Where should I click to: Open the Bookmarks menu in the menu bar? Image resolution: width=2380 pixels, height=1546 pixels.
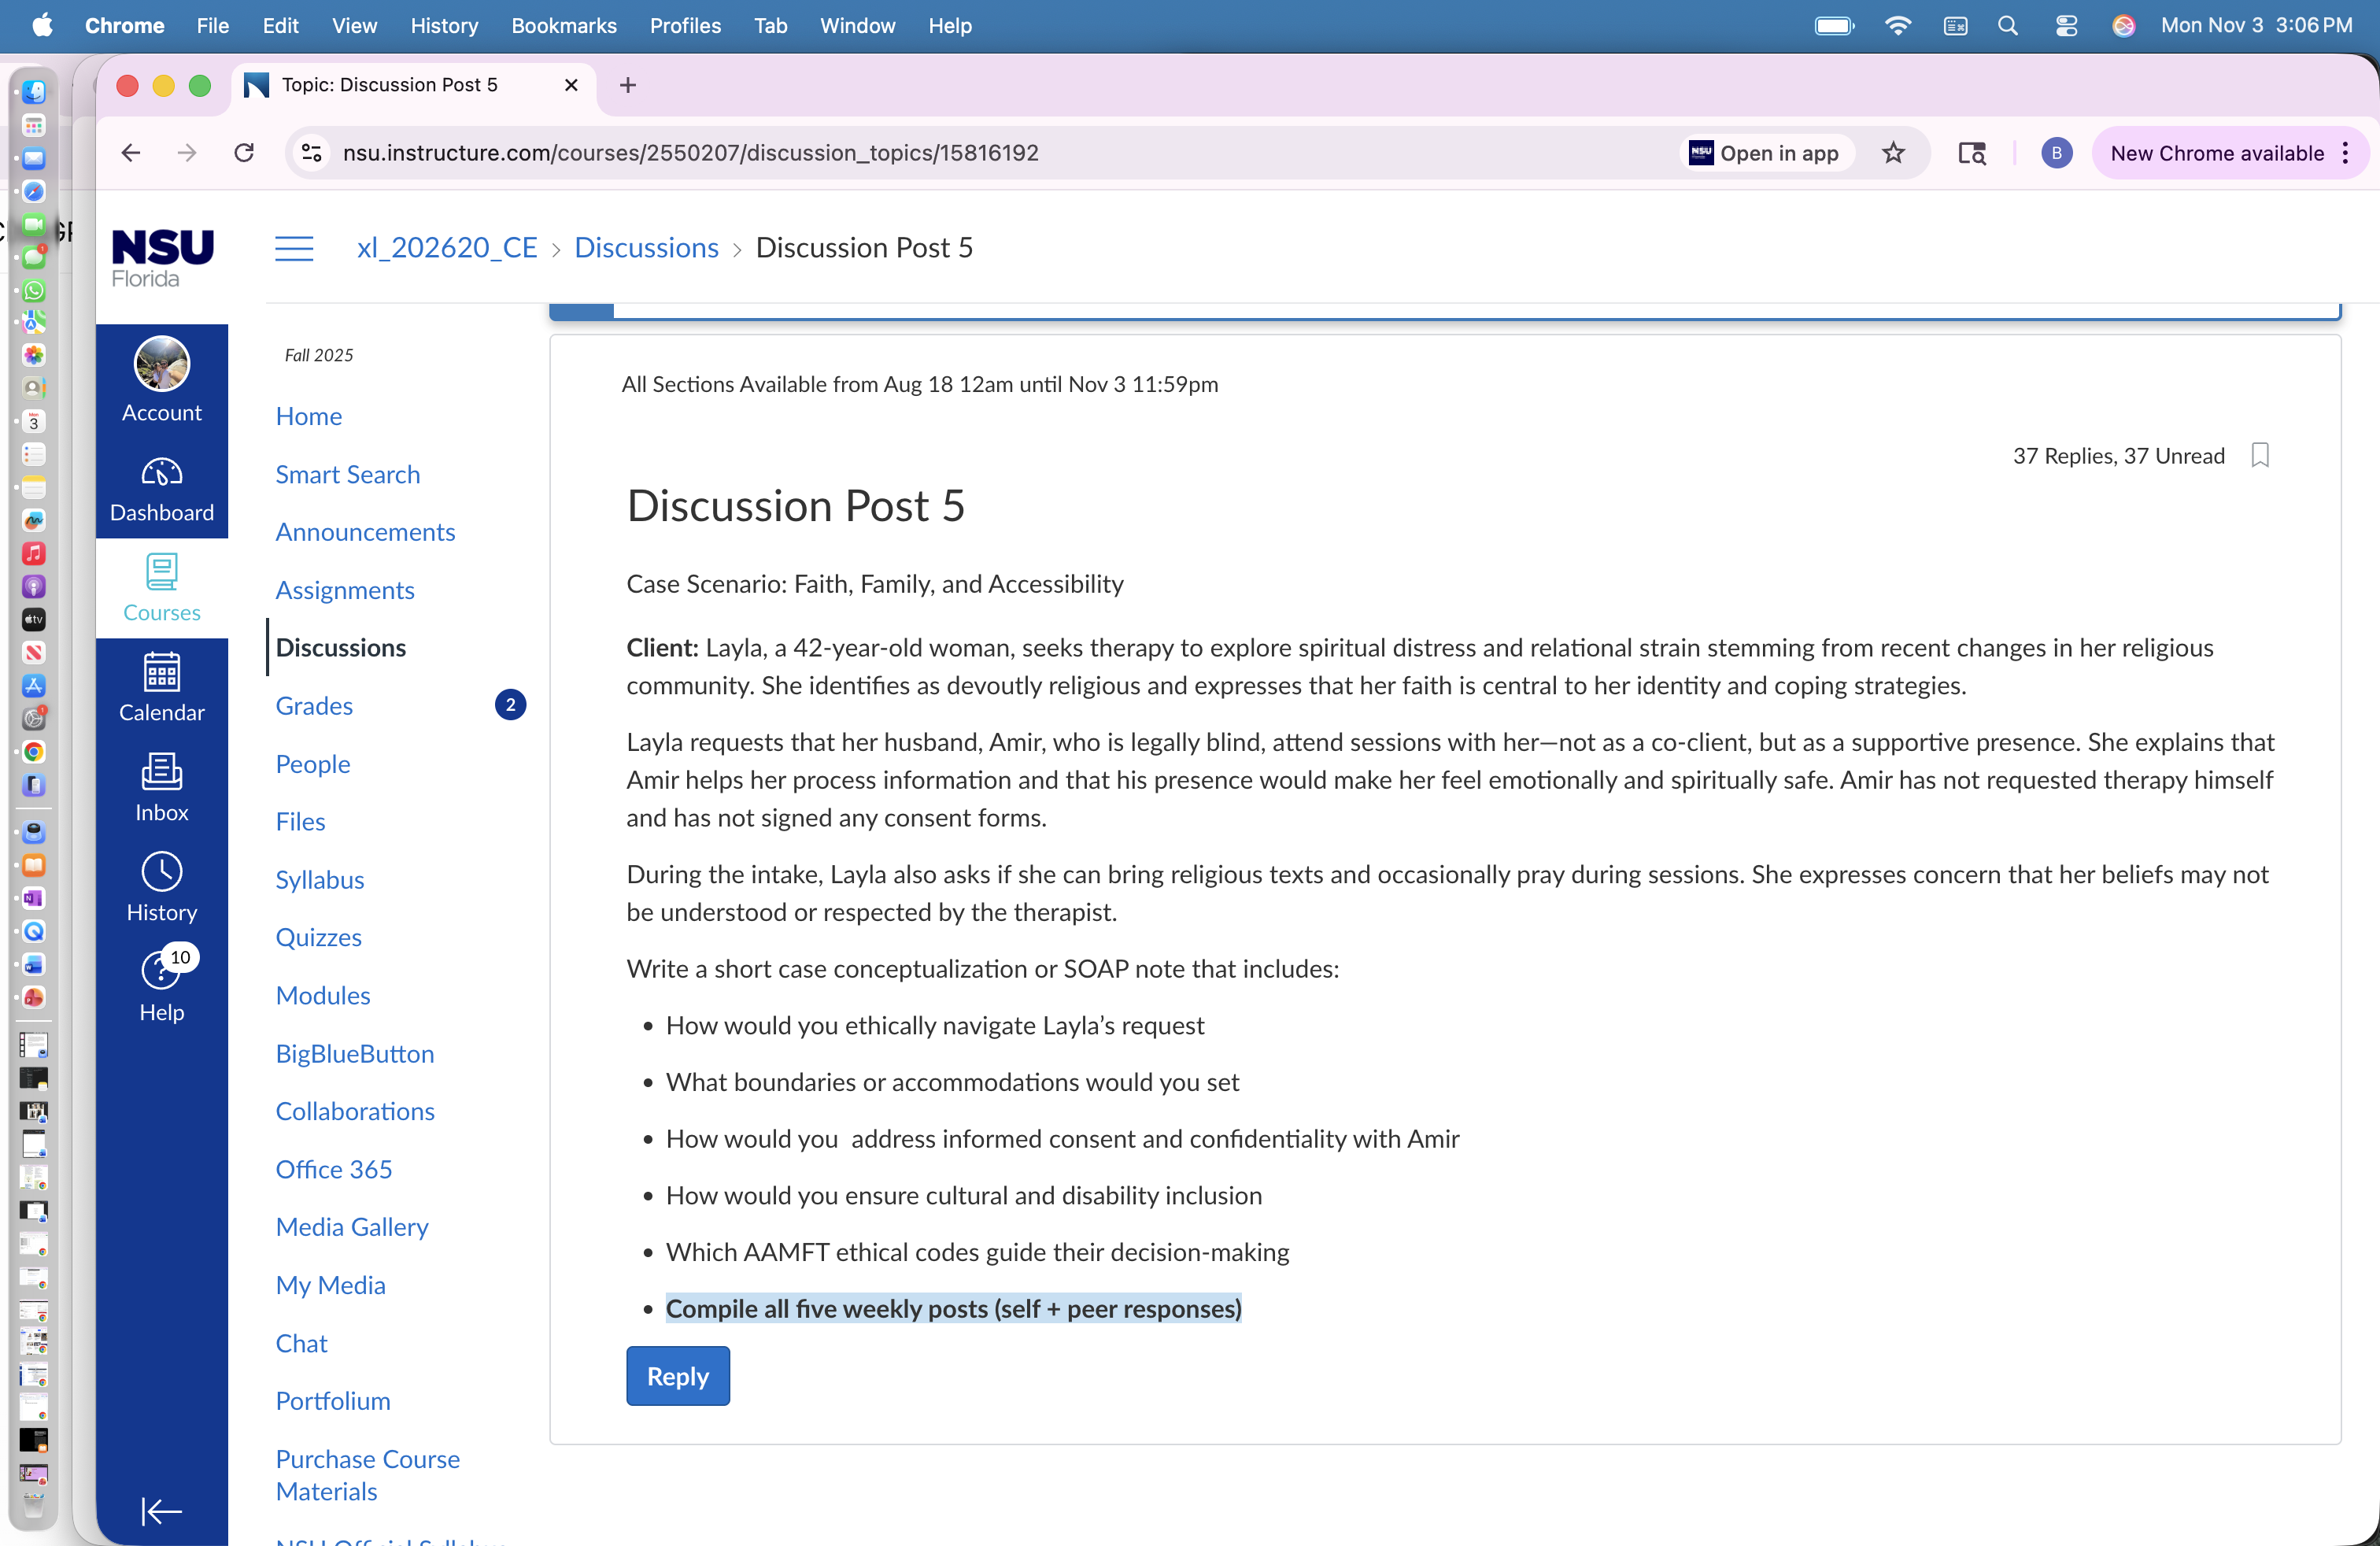(564, 25)
